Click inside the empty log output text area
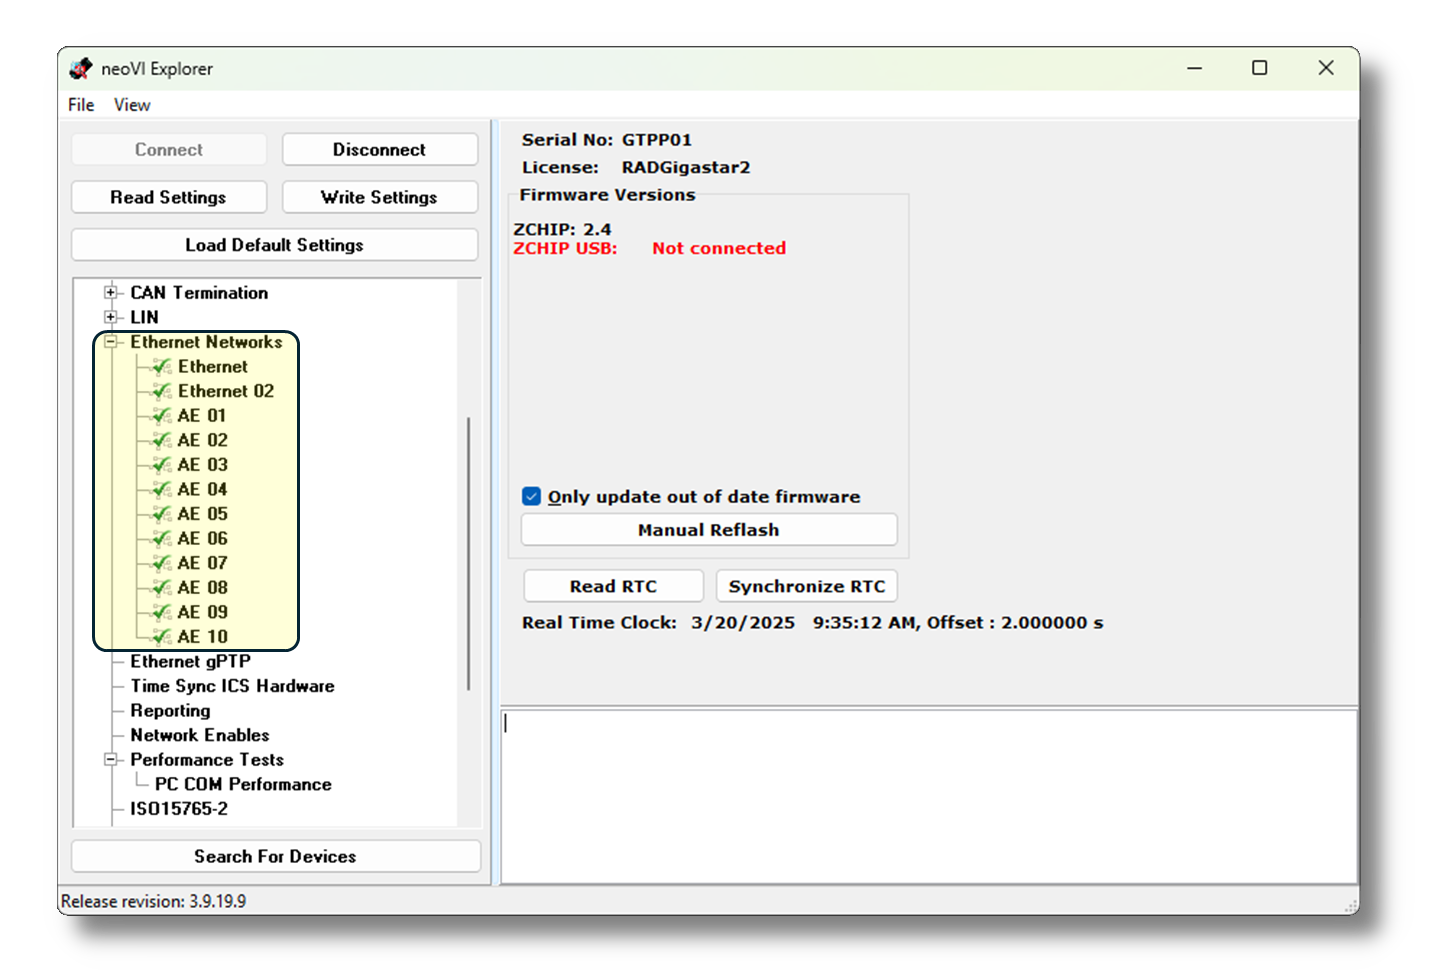Viewport: 1435px width, 980px height. point(928,796)
